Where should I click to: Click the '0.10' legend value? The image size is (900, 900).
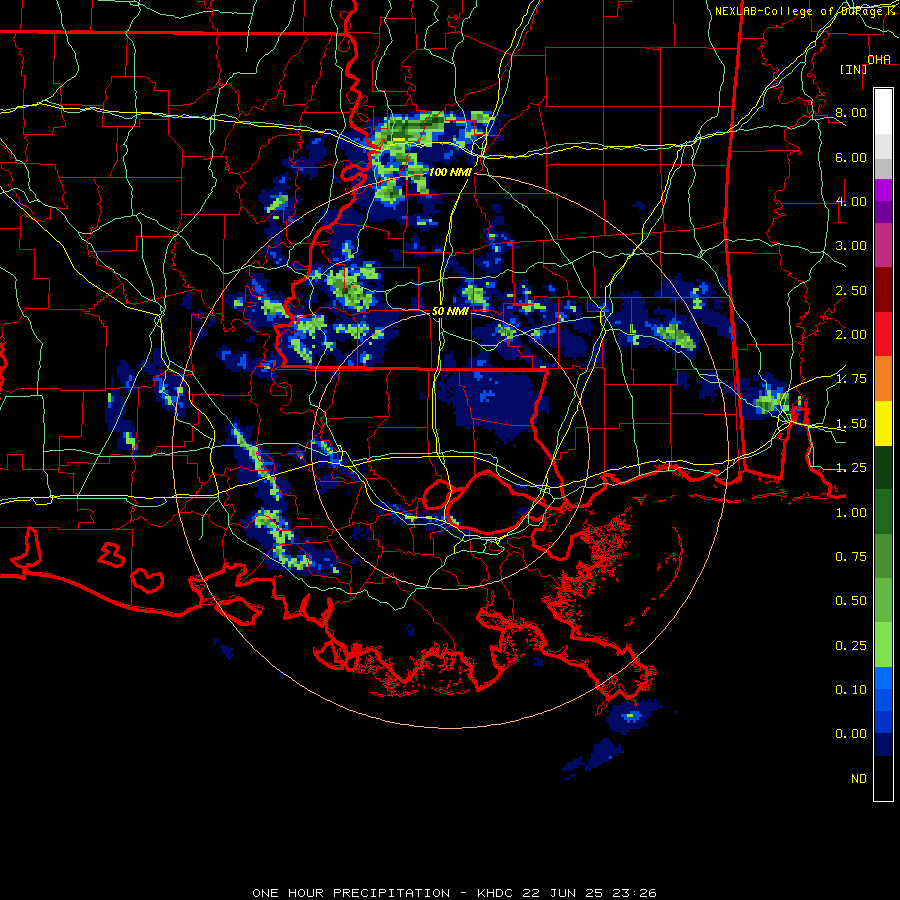[851, 690]
